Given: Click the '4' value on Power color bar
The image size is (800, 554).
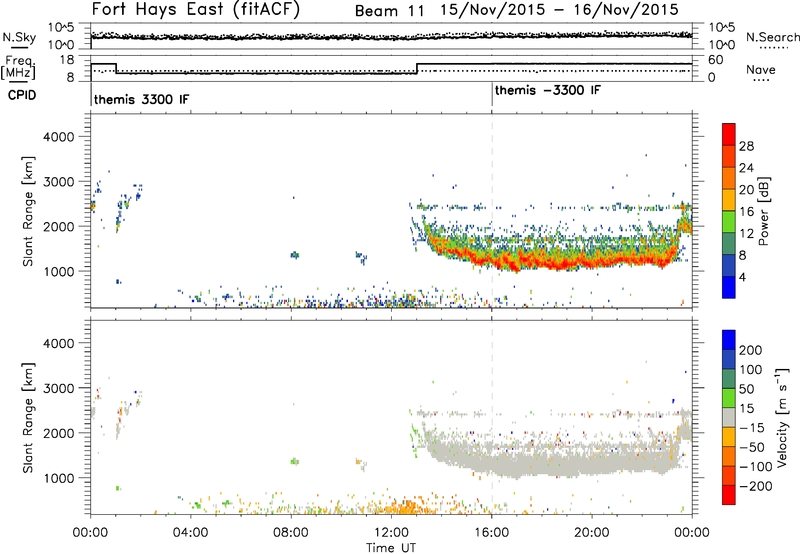Looking at the screenshot, I should [742, 277].
